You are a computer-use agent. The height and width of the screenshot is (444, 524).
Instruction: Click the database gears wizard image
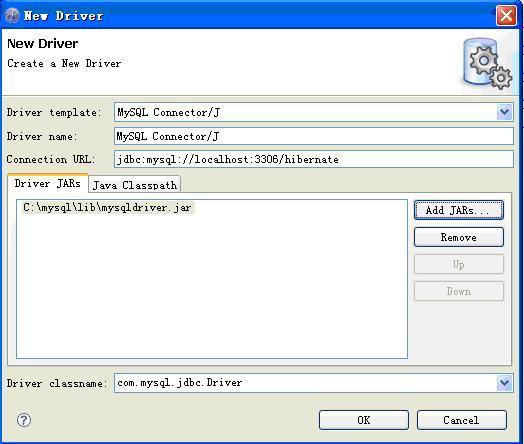tap(487, 63)
